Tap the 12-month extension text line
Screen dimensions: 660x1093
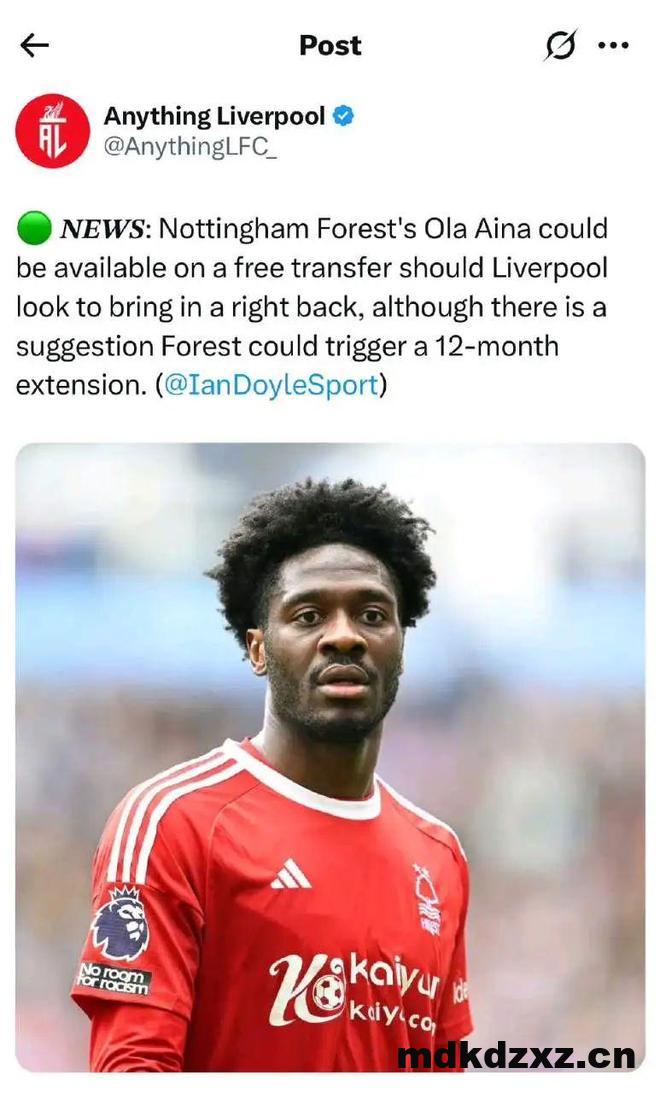tap(287, 346)
